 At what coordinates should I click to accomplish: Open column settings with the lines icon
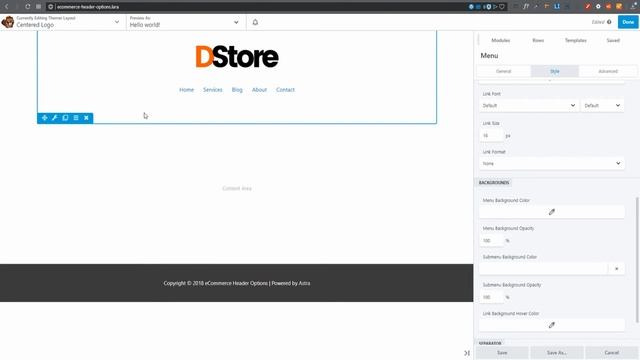tap(76, 118)
